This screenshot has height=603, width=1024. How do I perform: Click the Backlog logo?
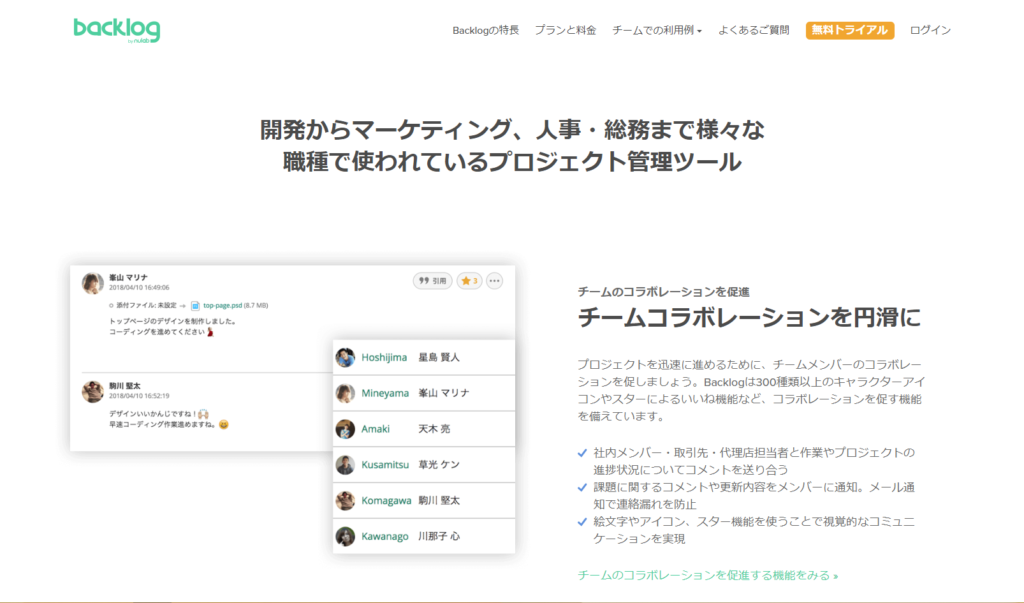click(117, 30)
